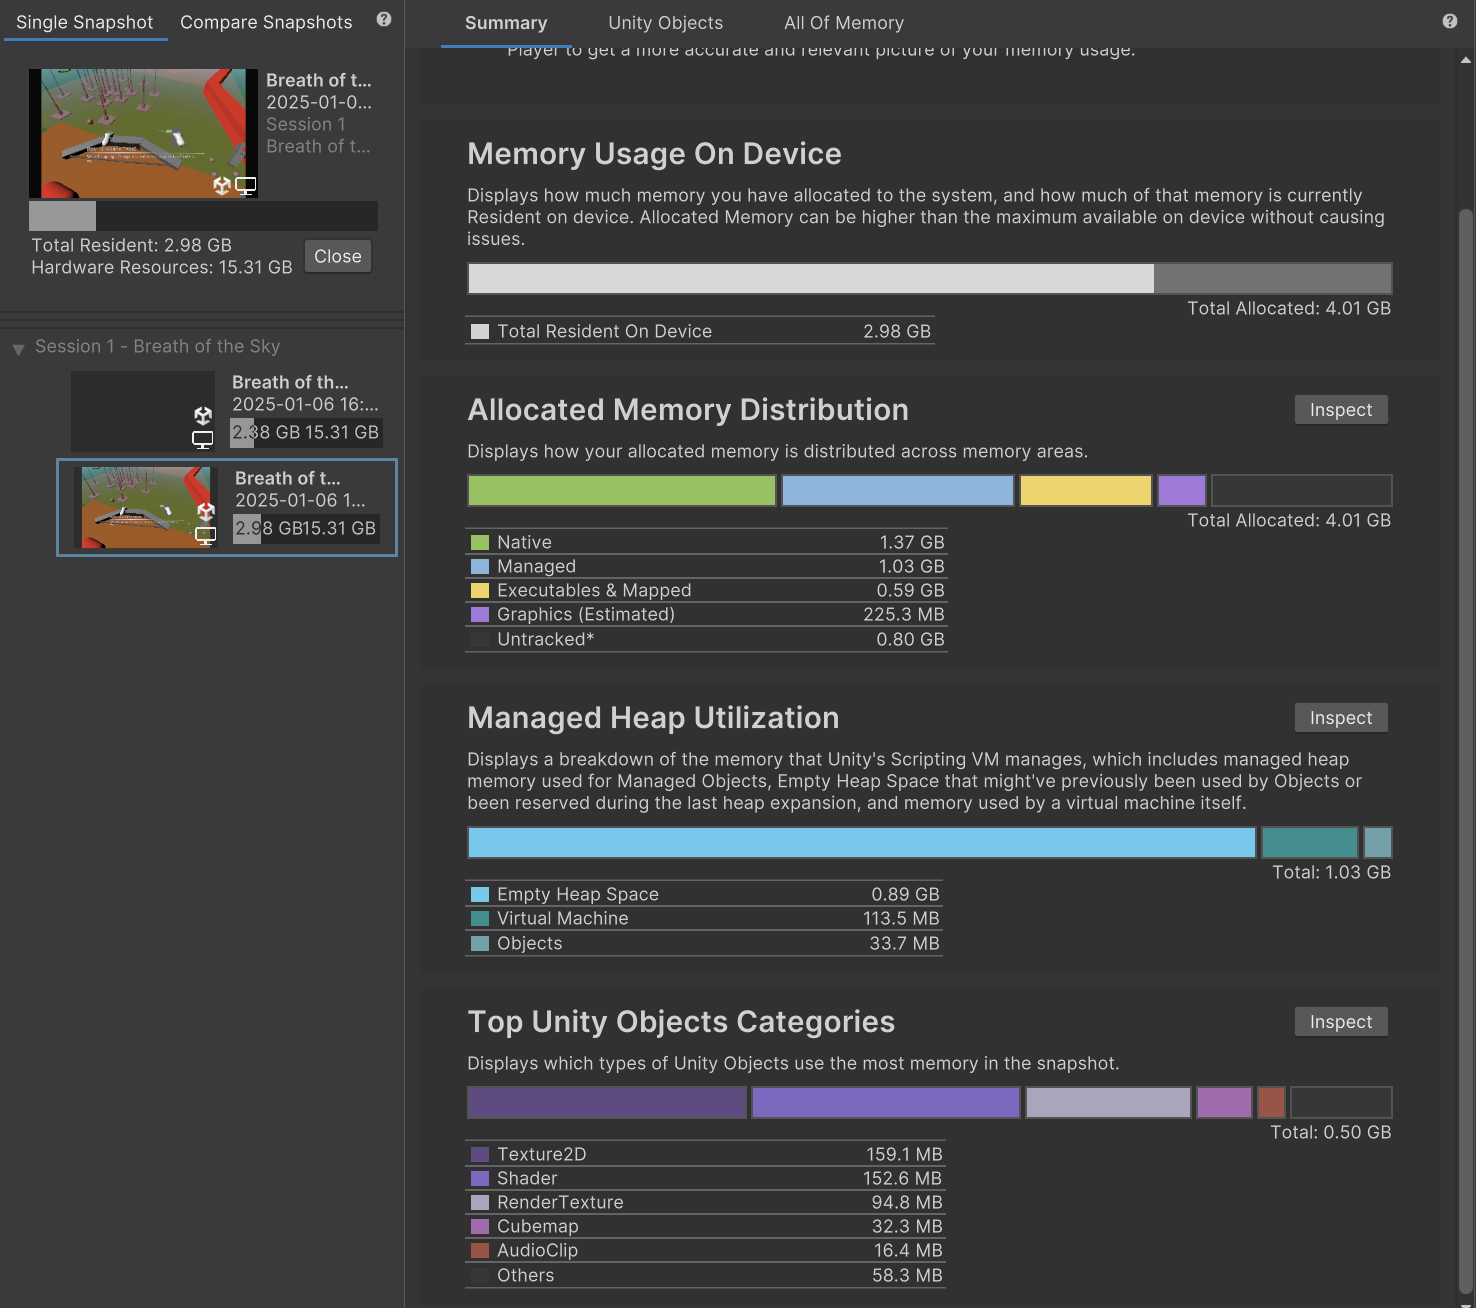1476x1308 pixels.
Task: Click the purple Texture2D legend swatch
Action: (x=479, y=1153)
